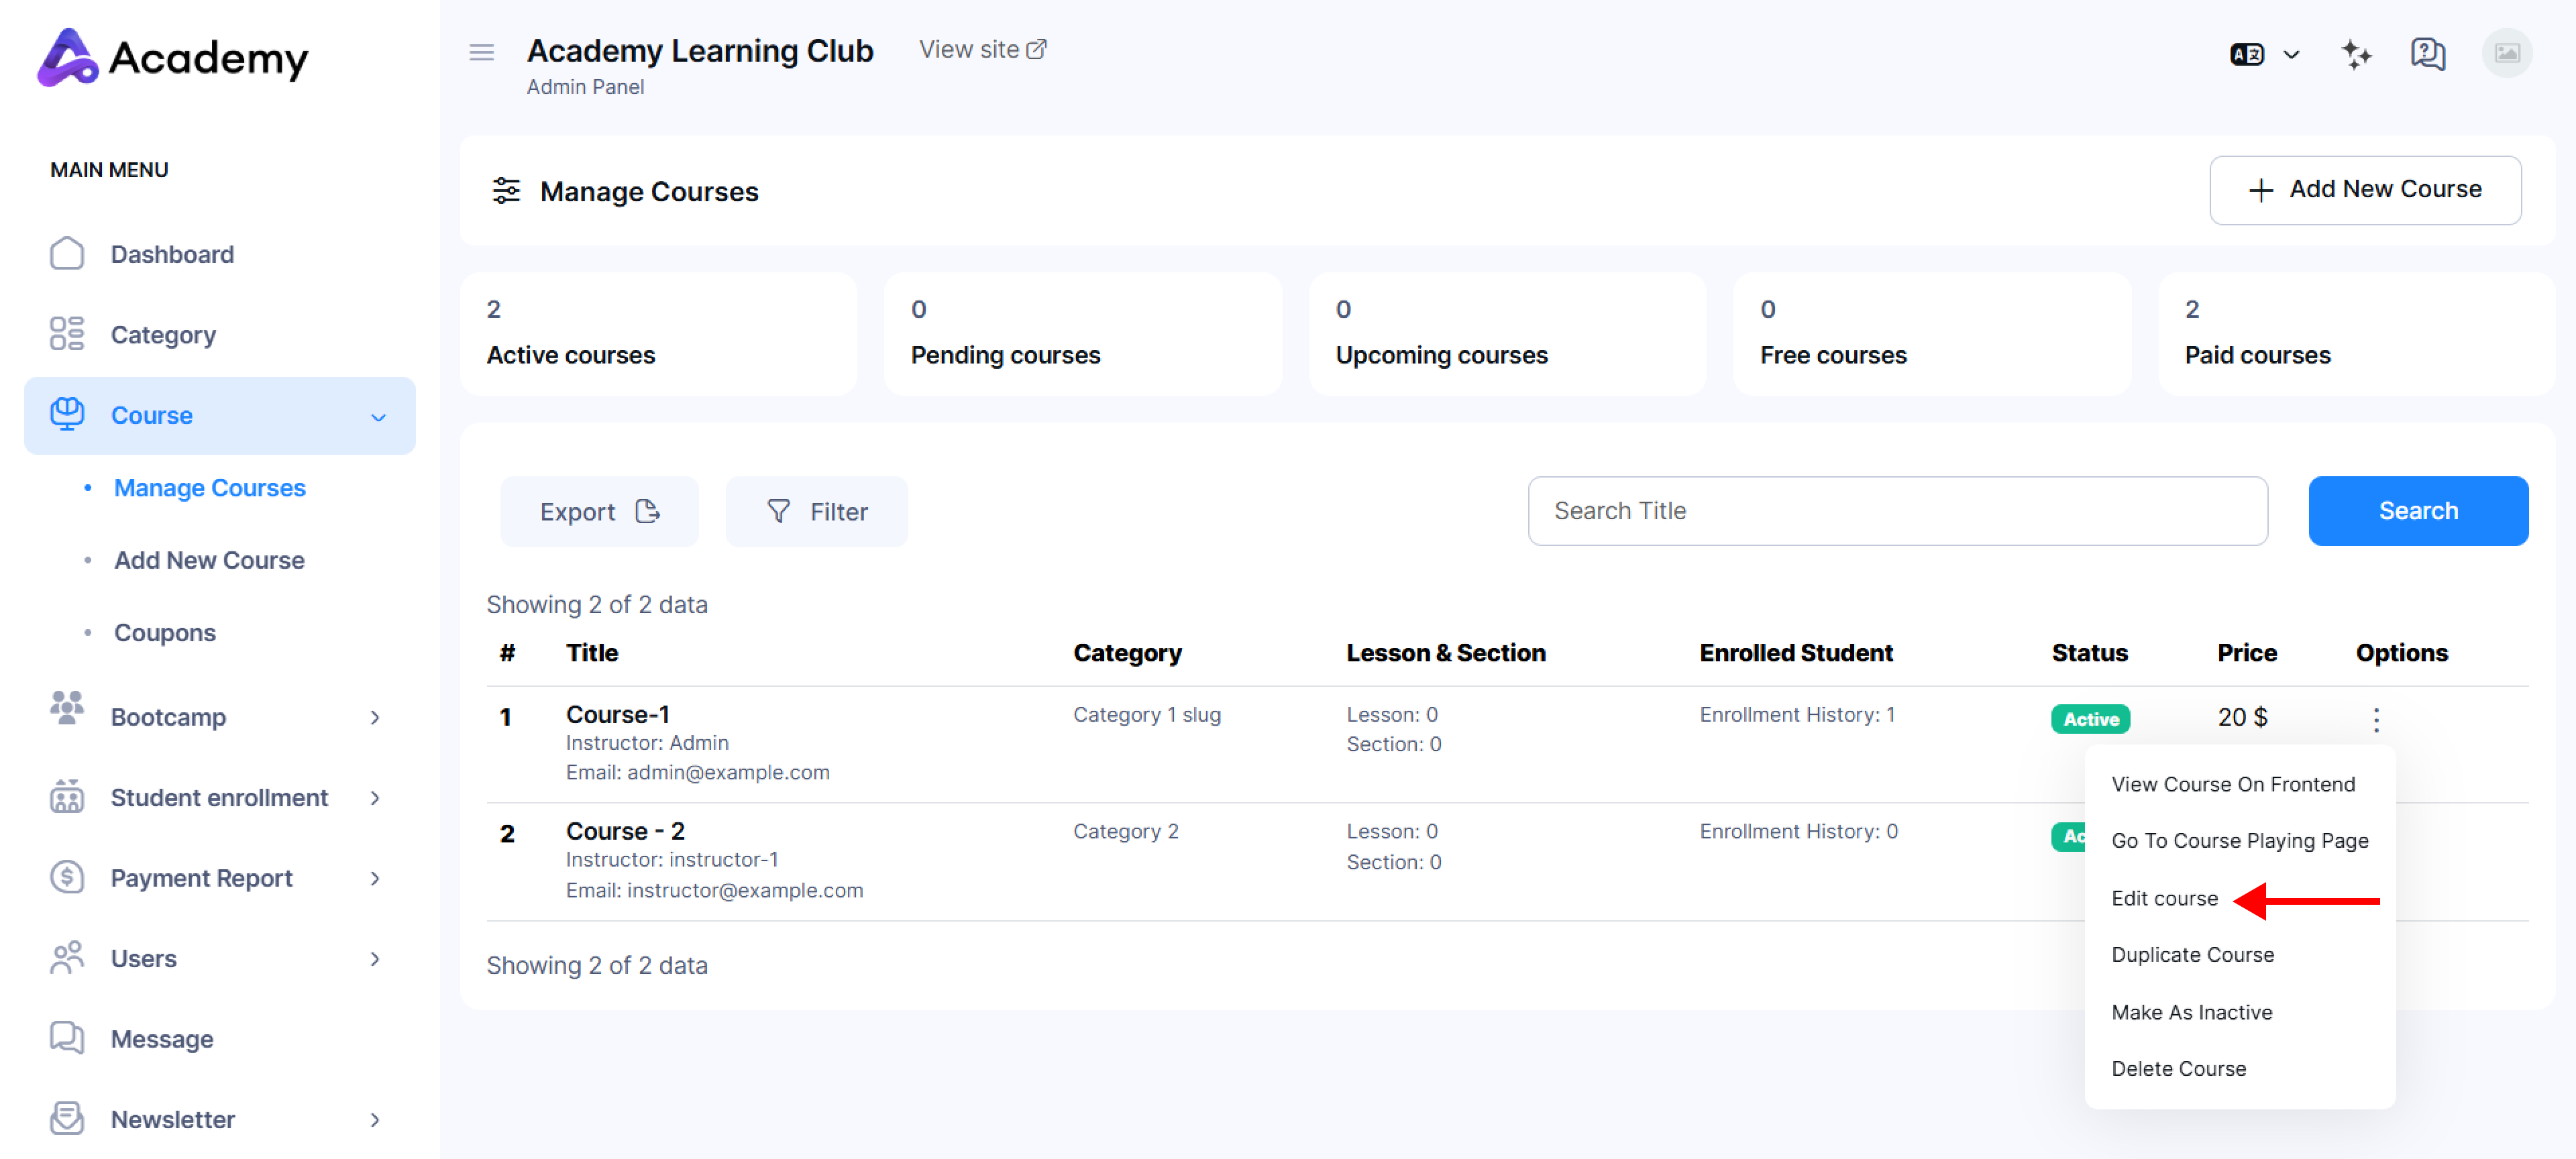Click the hamburger menu icon
This screenshot has width=2576, height=1159.
481,52
